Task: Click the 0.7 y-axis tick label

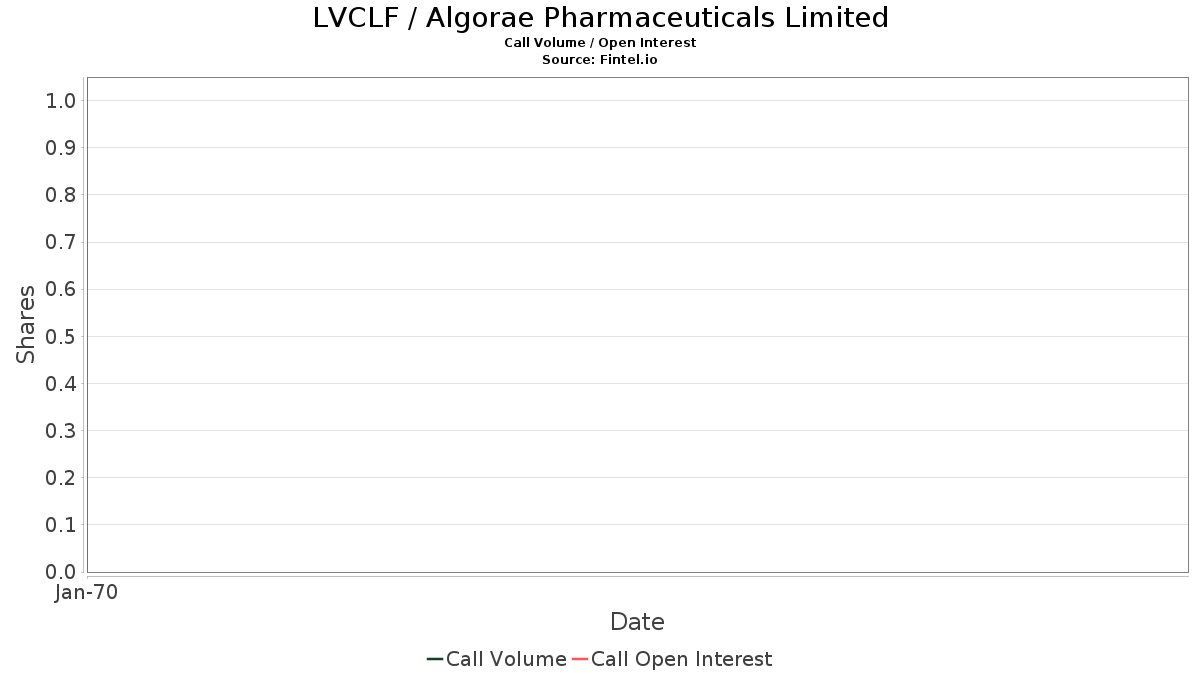Action: (61, 242)
